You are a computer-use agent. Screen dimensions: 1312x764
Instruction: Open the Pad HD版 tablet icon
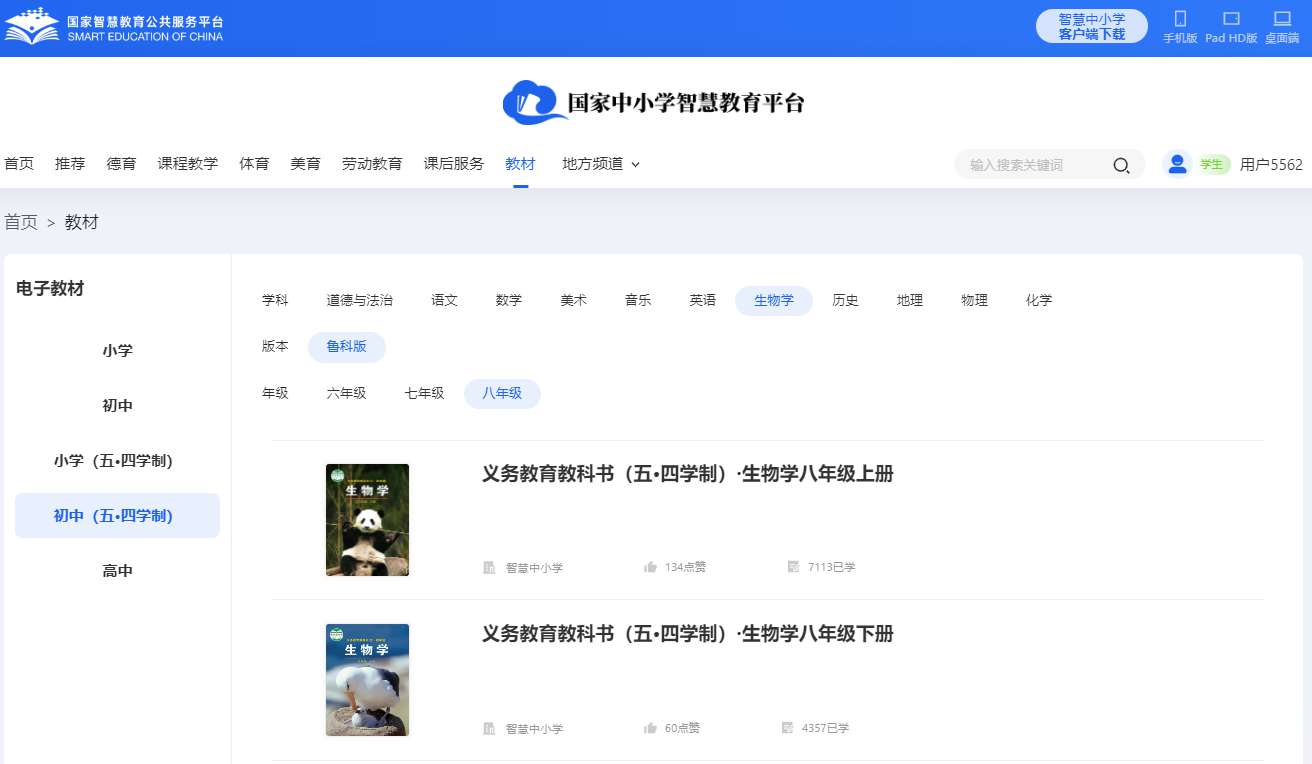tap(1231, 18)
